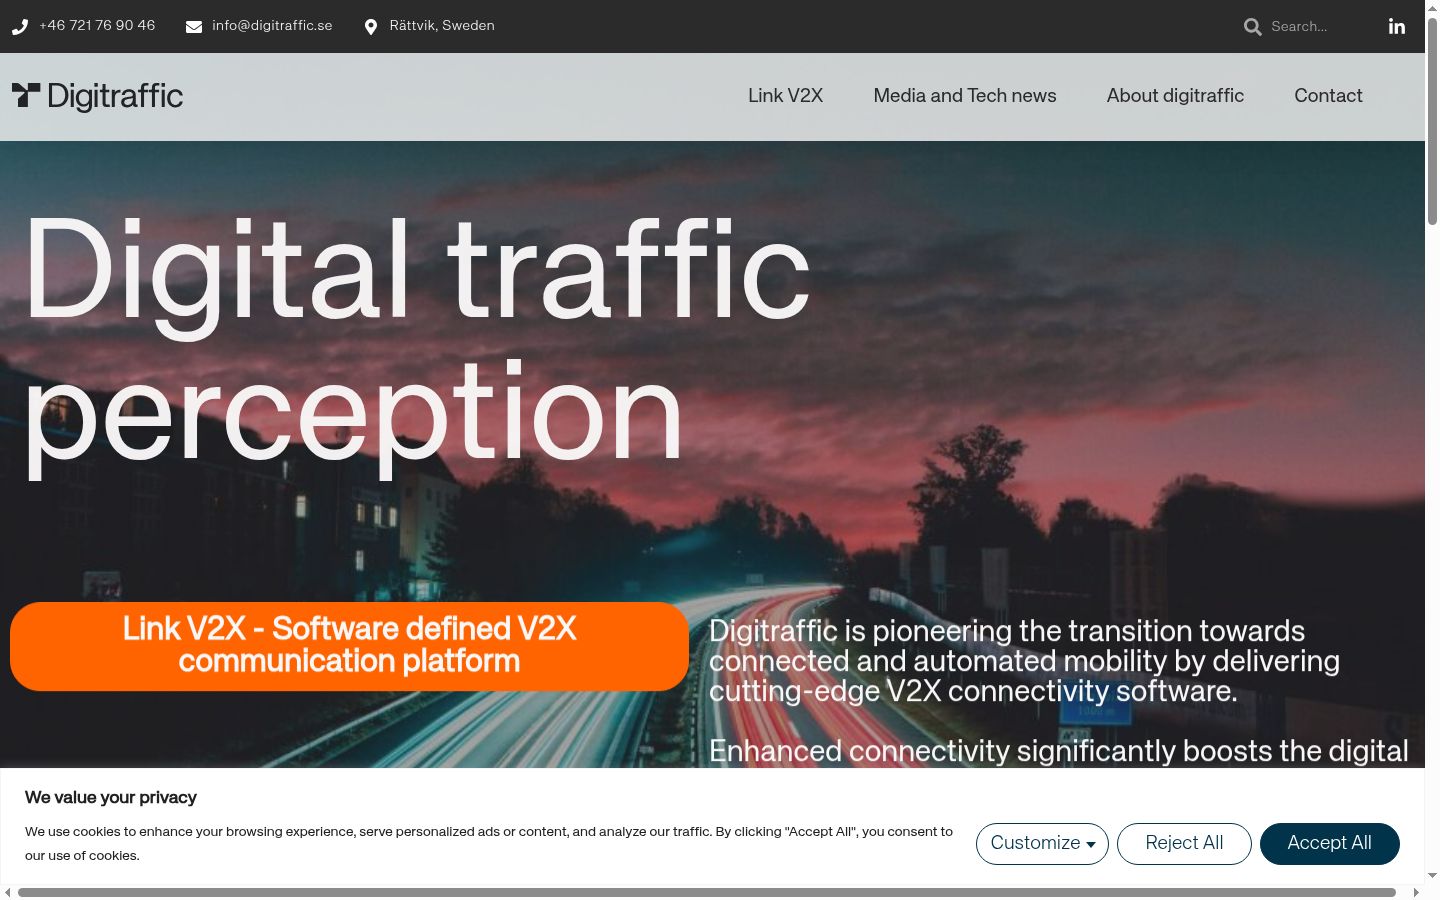Navigate to the Contact page
Screen dimensions: 1440x900
(1328, 96)
